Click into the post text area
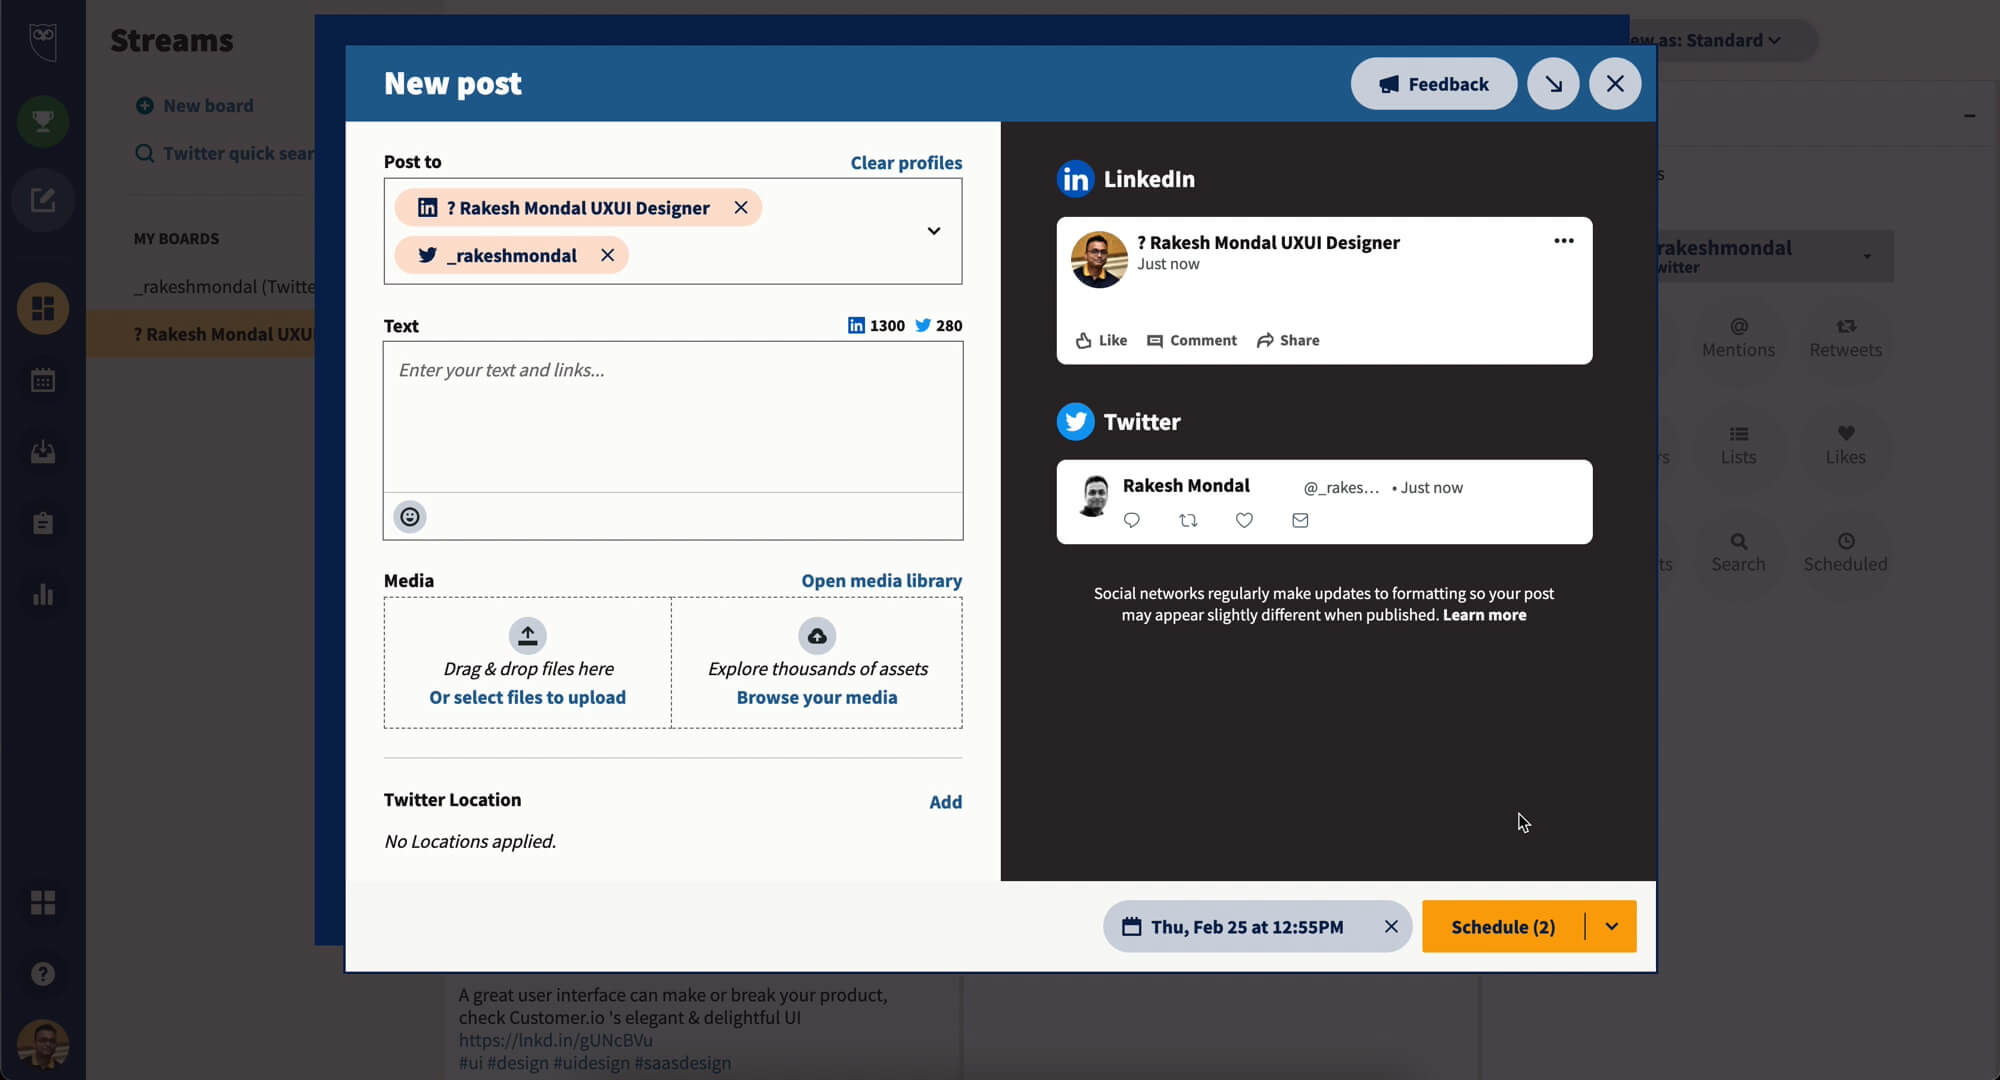The image size is (2000, 1080). tap(673, 417)
